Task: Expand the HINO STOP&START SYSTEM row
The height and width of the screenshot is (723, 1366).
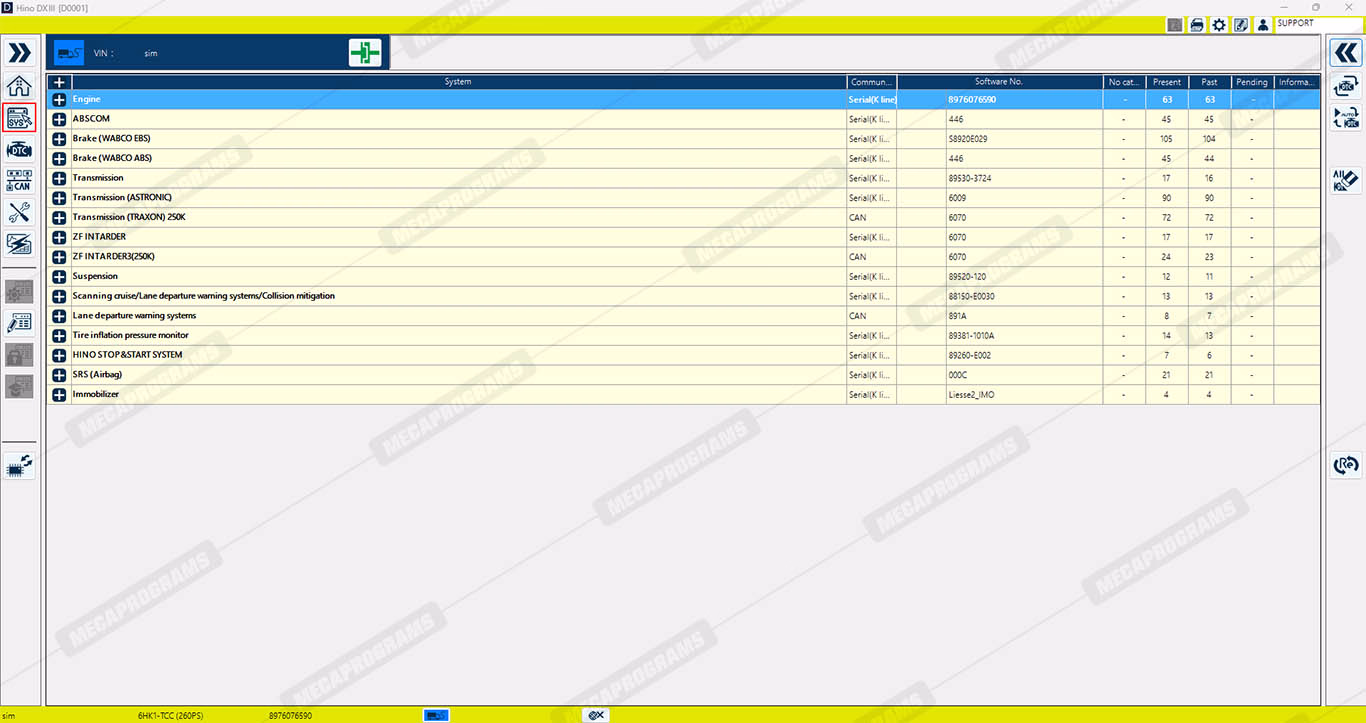Action: point(59,355)
